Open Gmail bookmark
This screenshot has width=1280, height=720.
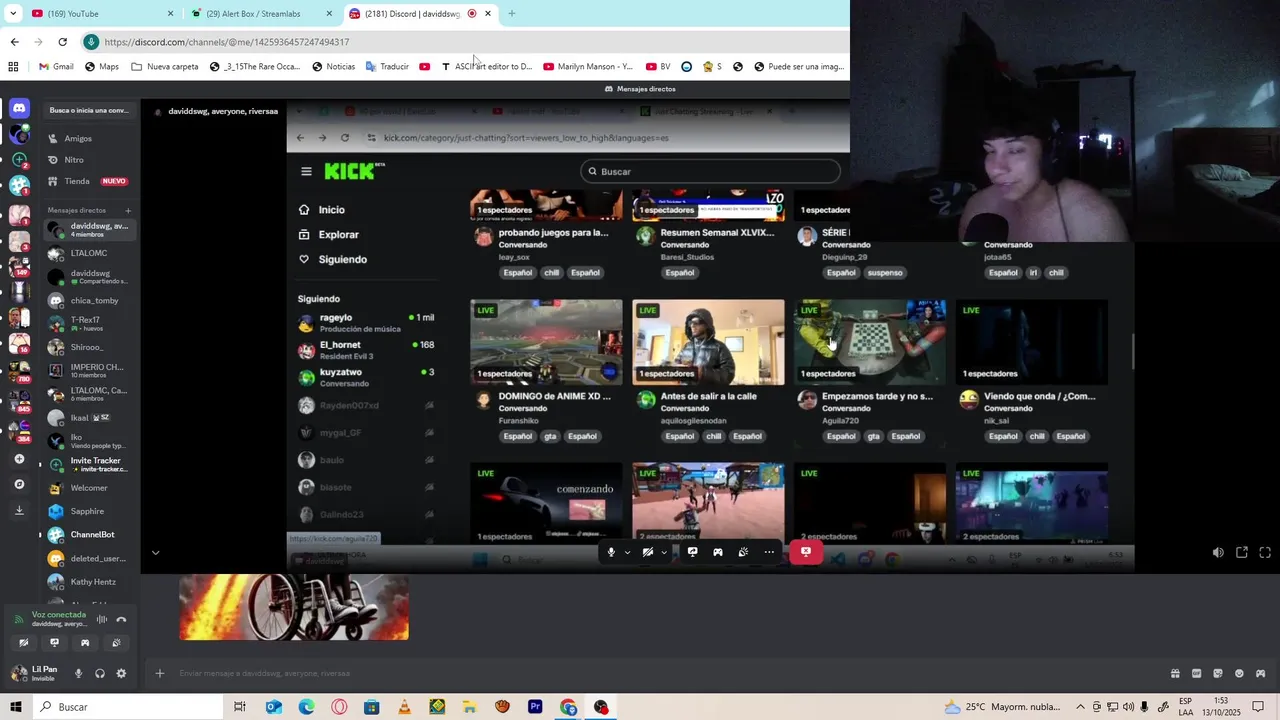56,66
